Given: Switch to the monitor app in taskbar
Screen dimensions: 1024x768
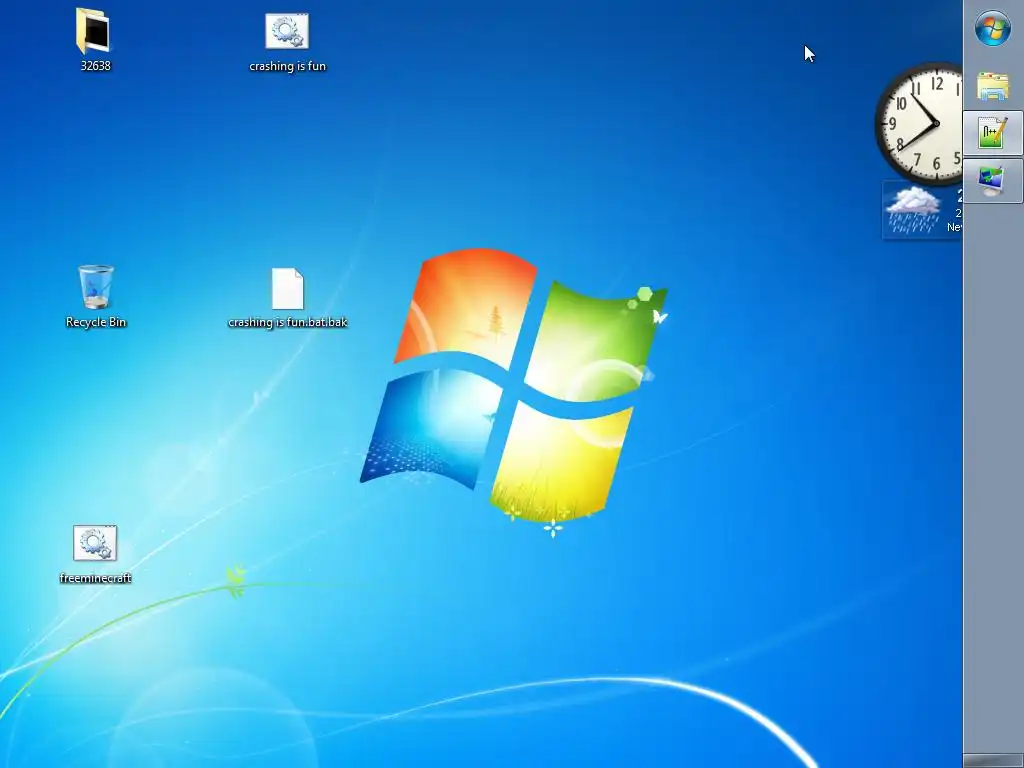Looking at the screenshot, I should click(993, 181).
